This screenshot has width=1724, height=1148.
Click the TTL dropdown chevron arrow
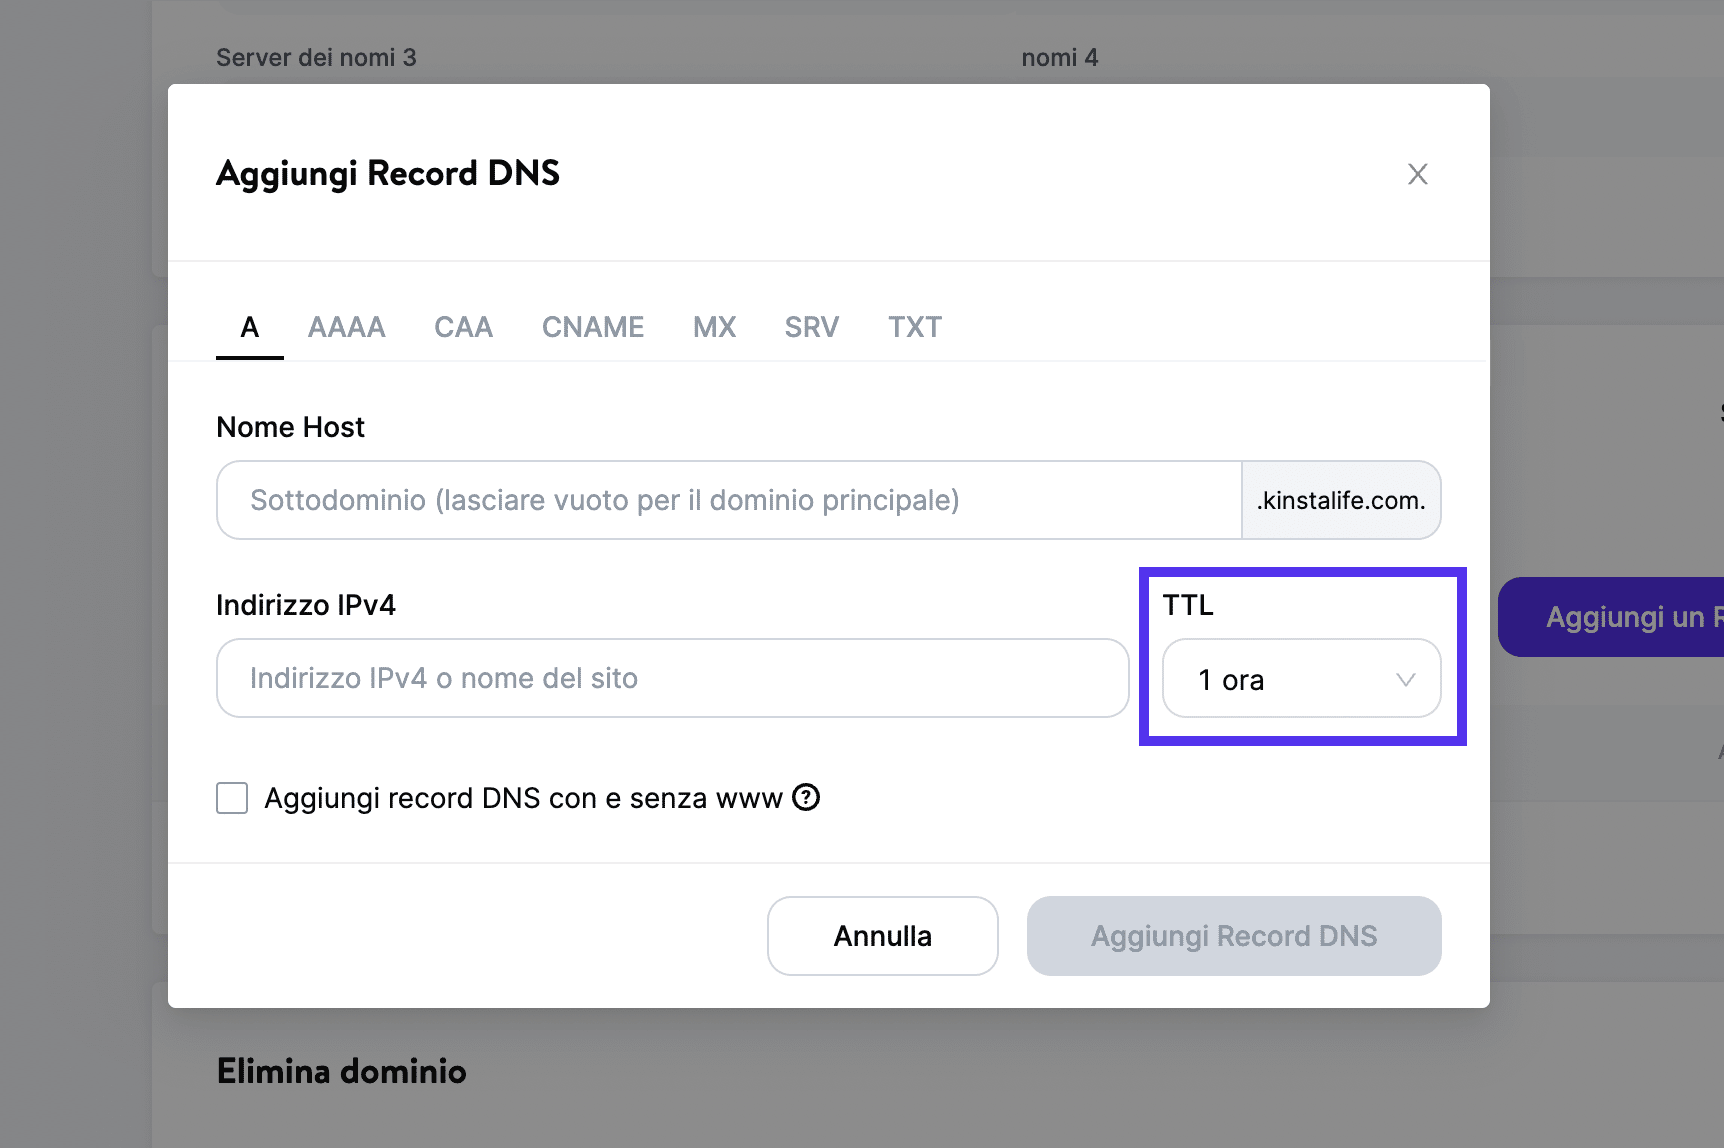(1405, 679)
